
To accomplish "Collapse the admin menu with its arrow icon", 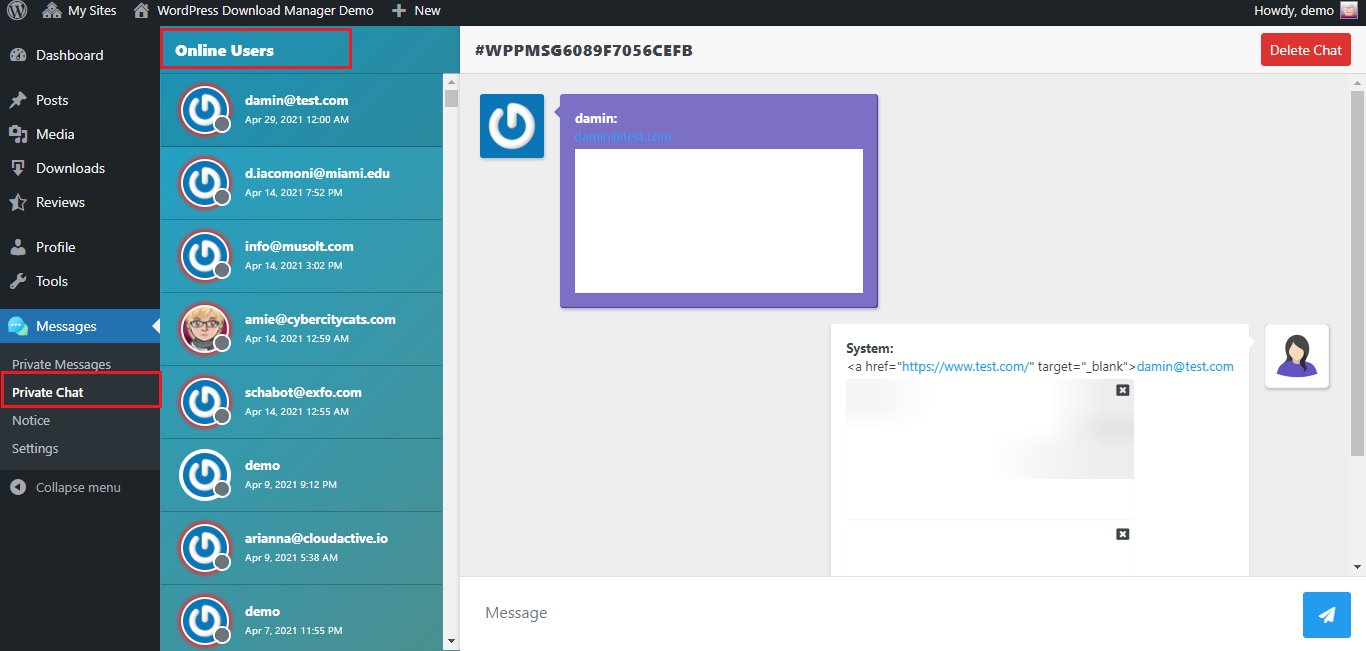I will click(x=18, y=487).
